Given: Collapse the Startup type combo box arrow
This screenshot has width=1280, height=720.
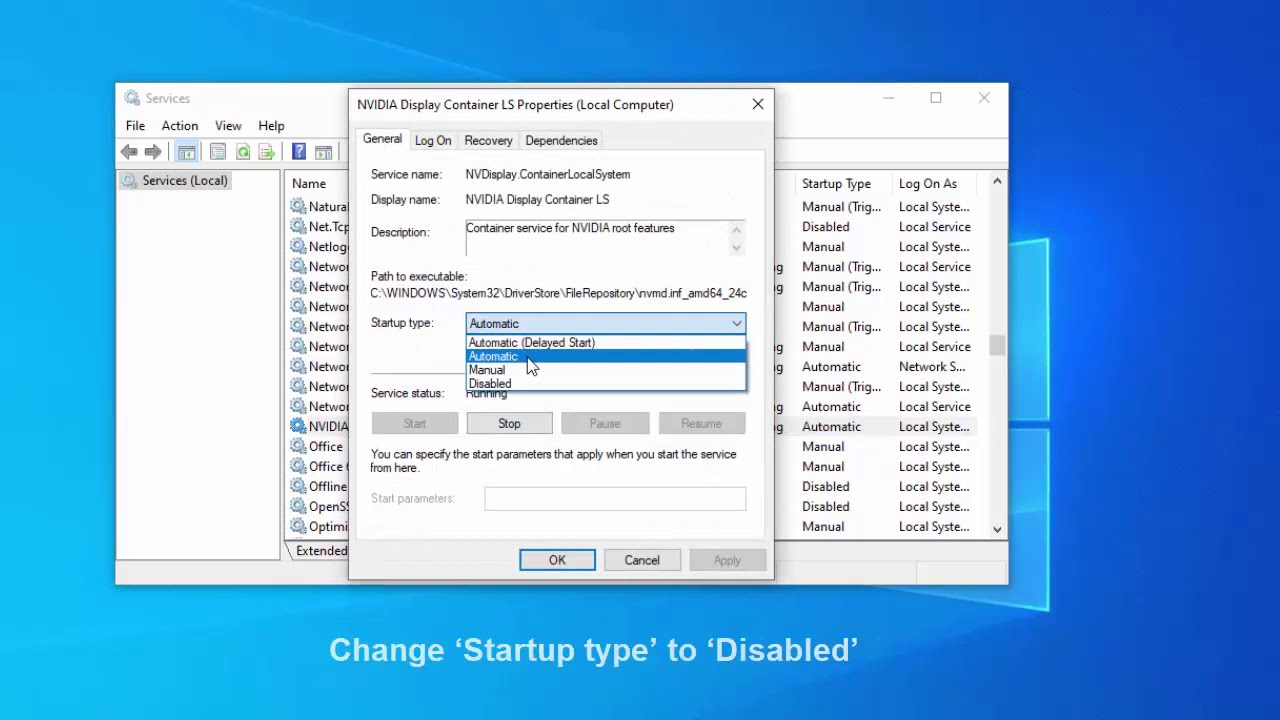Looking at the screenshot, I should [x=736, y=323].
